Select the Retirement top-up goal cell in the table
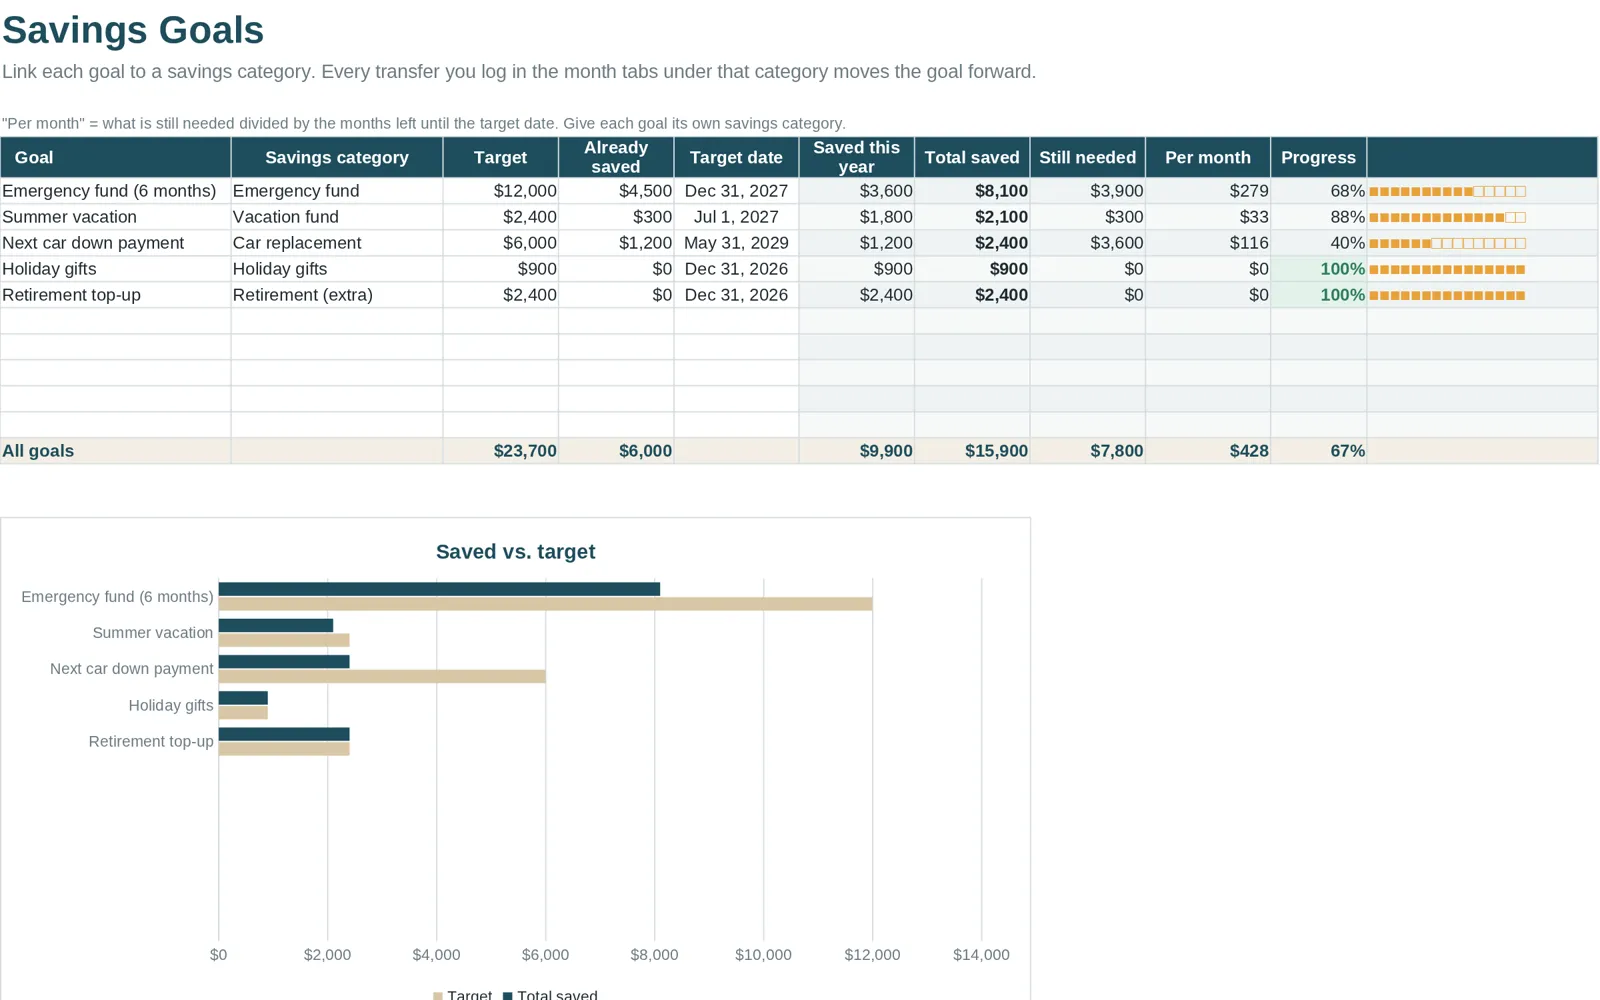Screen dimensions: 1600x1000 coord(115,295)
